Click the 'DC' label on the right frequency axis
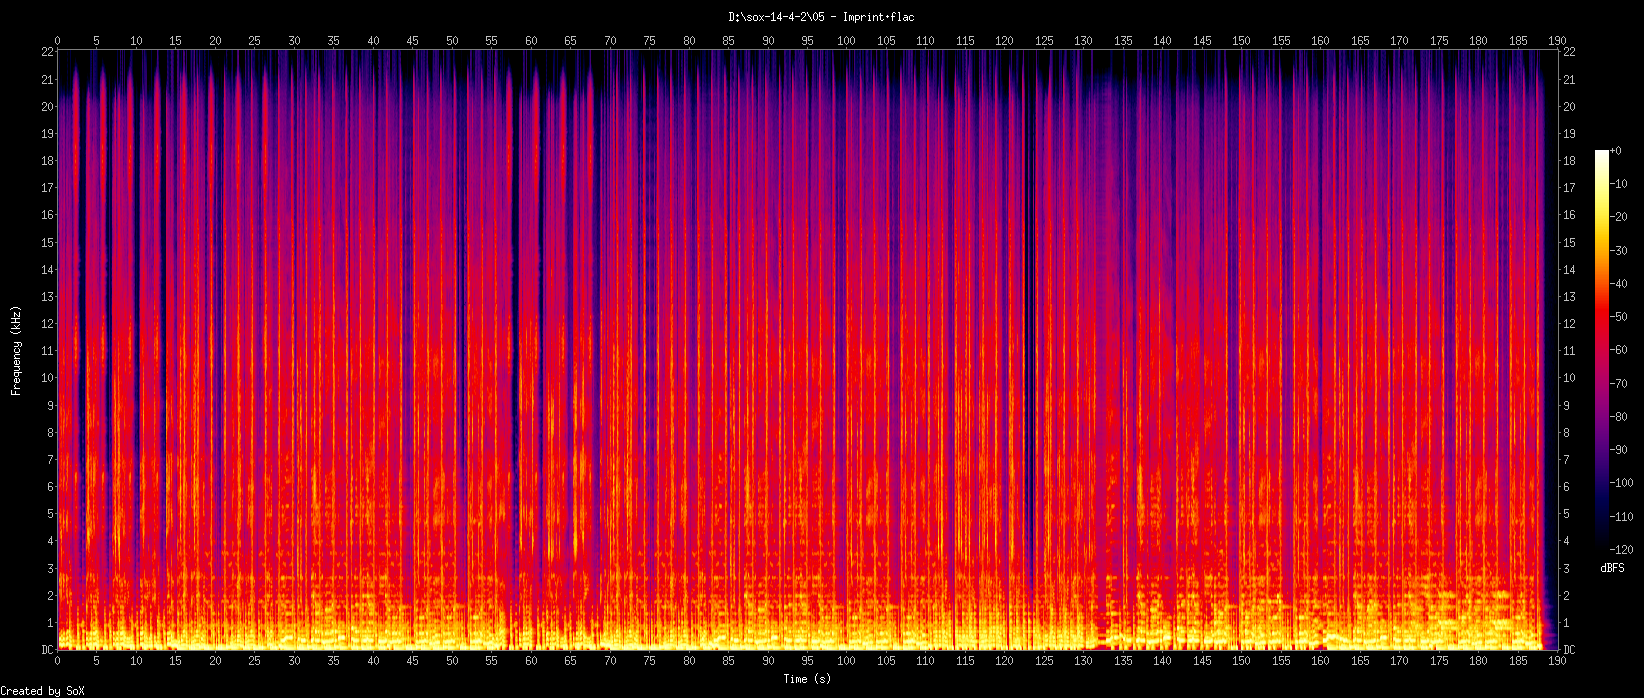1644x698 pixels. [1569, 650]
